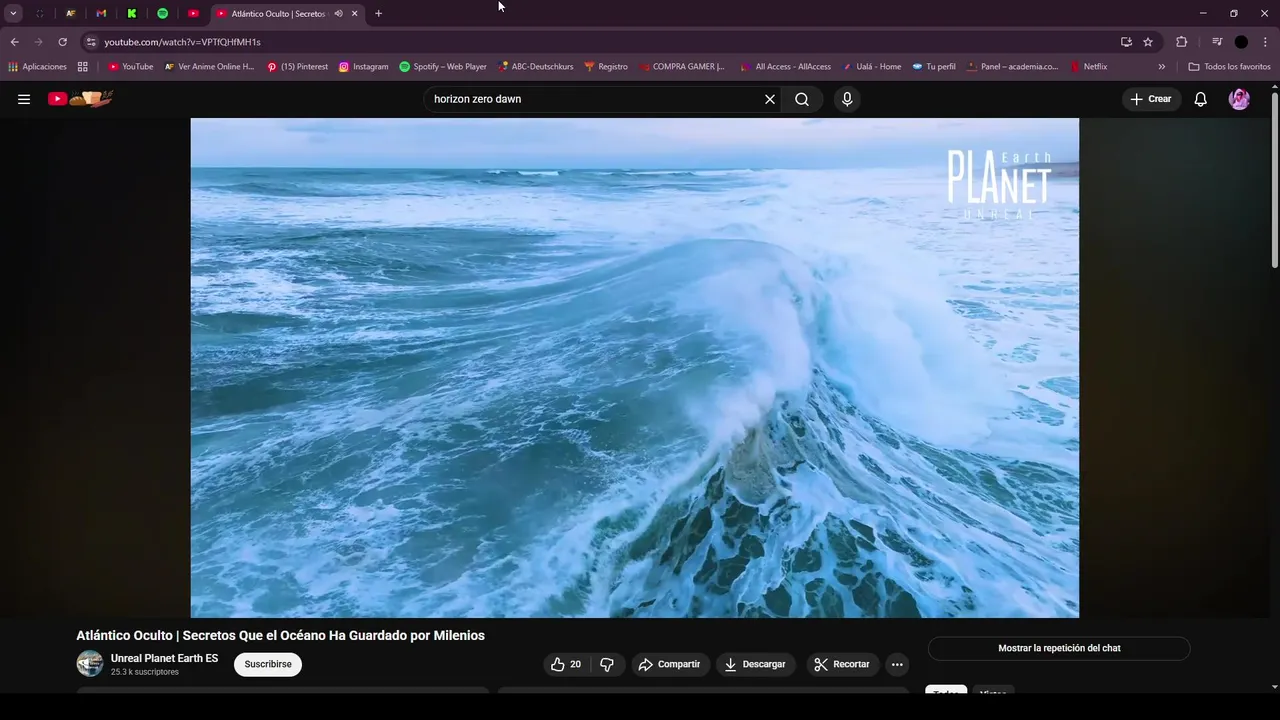Viewport: 1280px width, 720px height.
Task: Open the Instagram bookmark
Action: click(x=363, y=67)
